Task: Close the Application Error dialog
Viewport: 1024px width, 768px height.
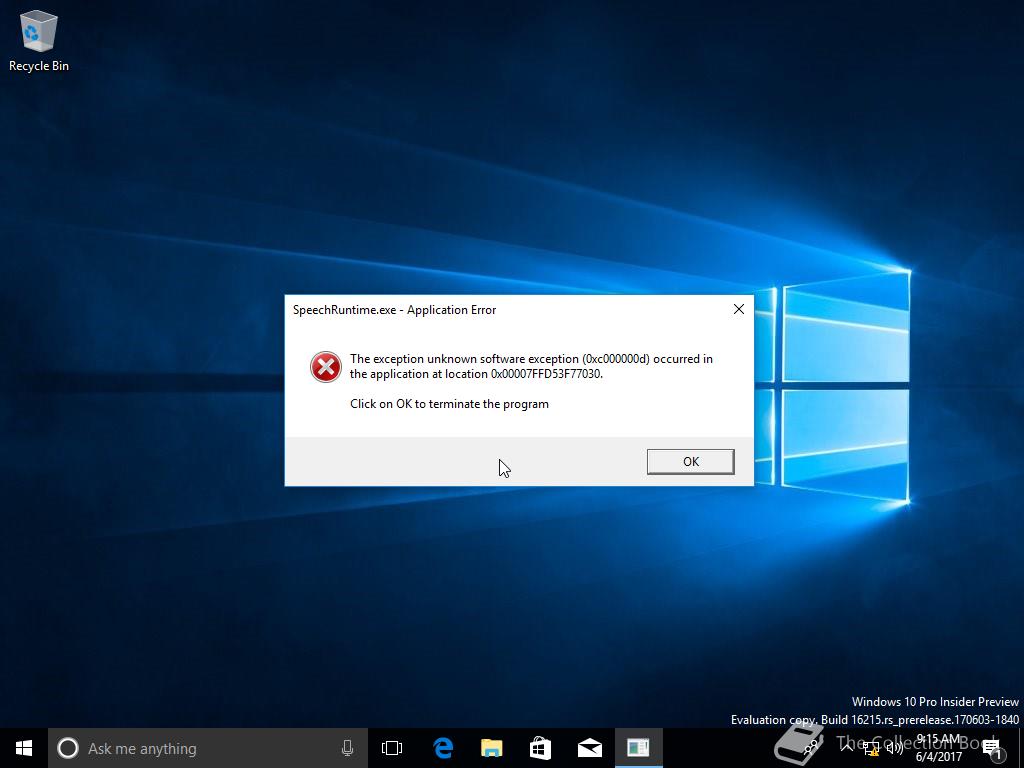Action: [x=739, y=310]
